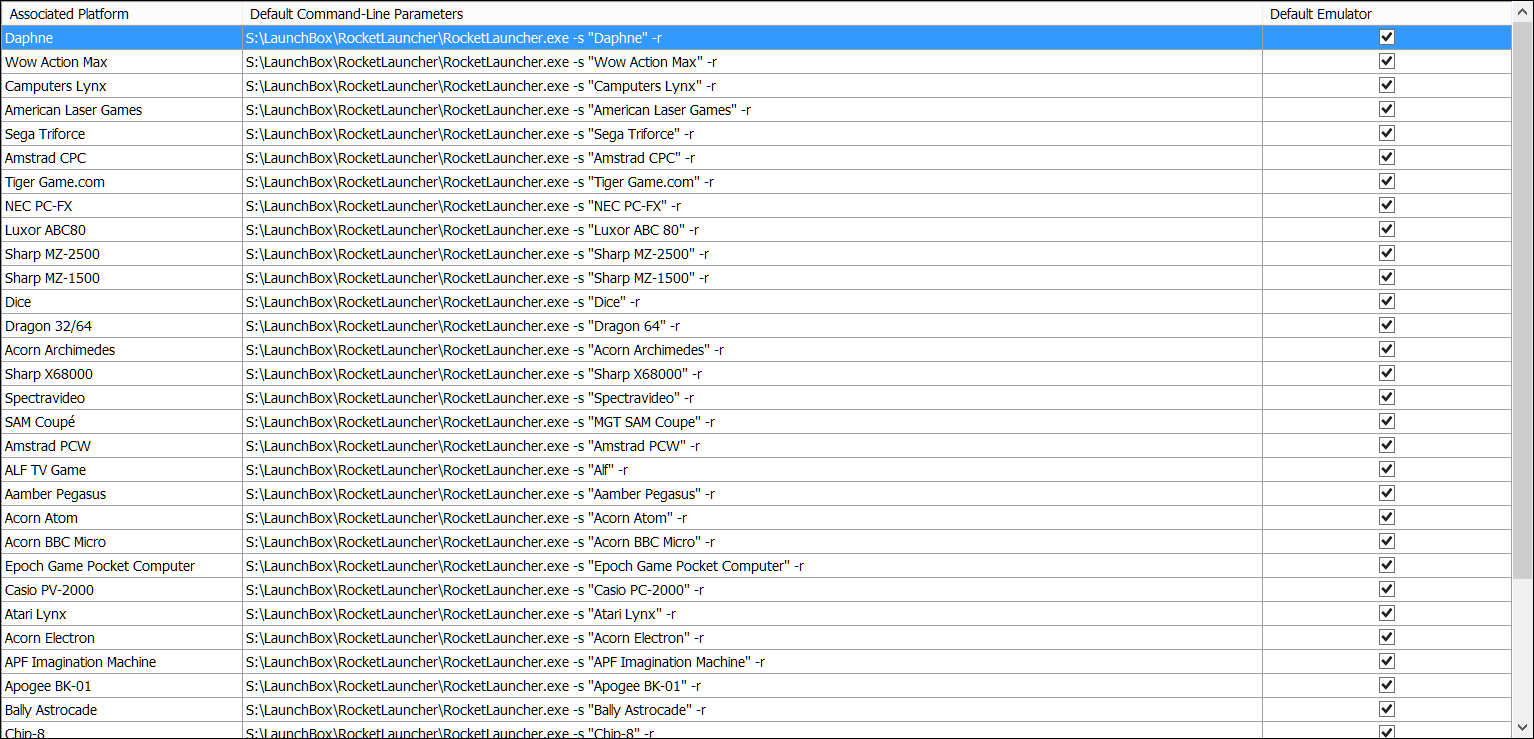Image resolution: width=1534 pixels, height=739 pixels.
Task: Sort by Default Command-Line Parameters header
Action: click(x=752, y=14)
